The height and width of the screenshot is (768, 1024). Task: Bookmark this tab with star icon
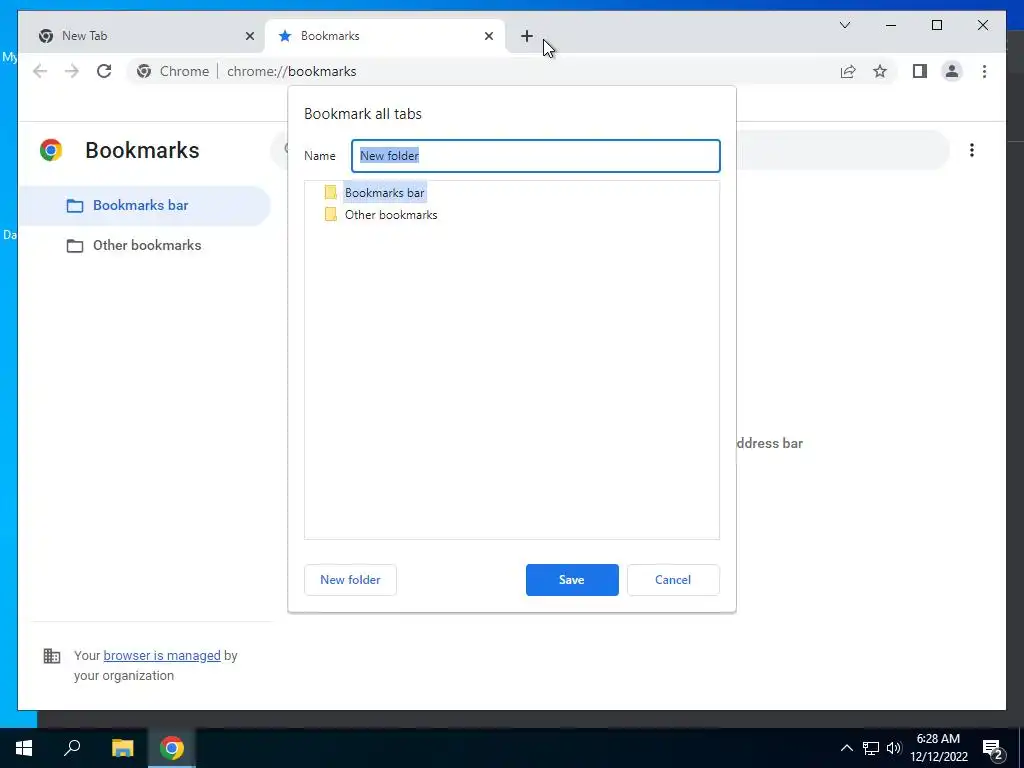pos(880,71)
